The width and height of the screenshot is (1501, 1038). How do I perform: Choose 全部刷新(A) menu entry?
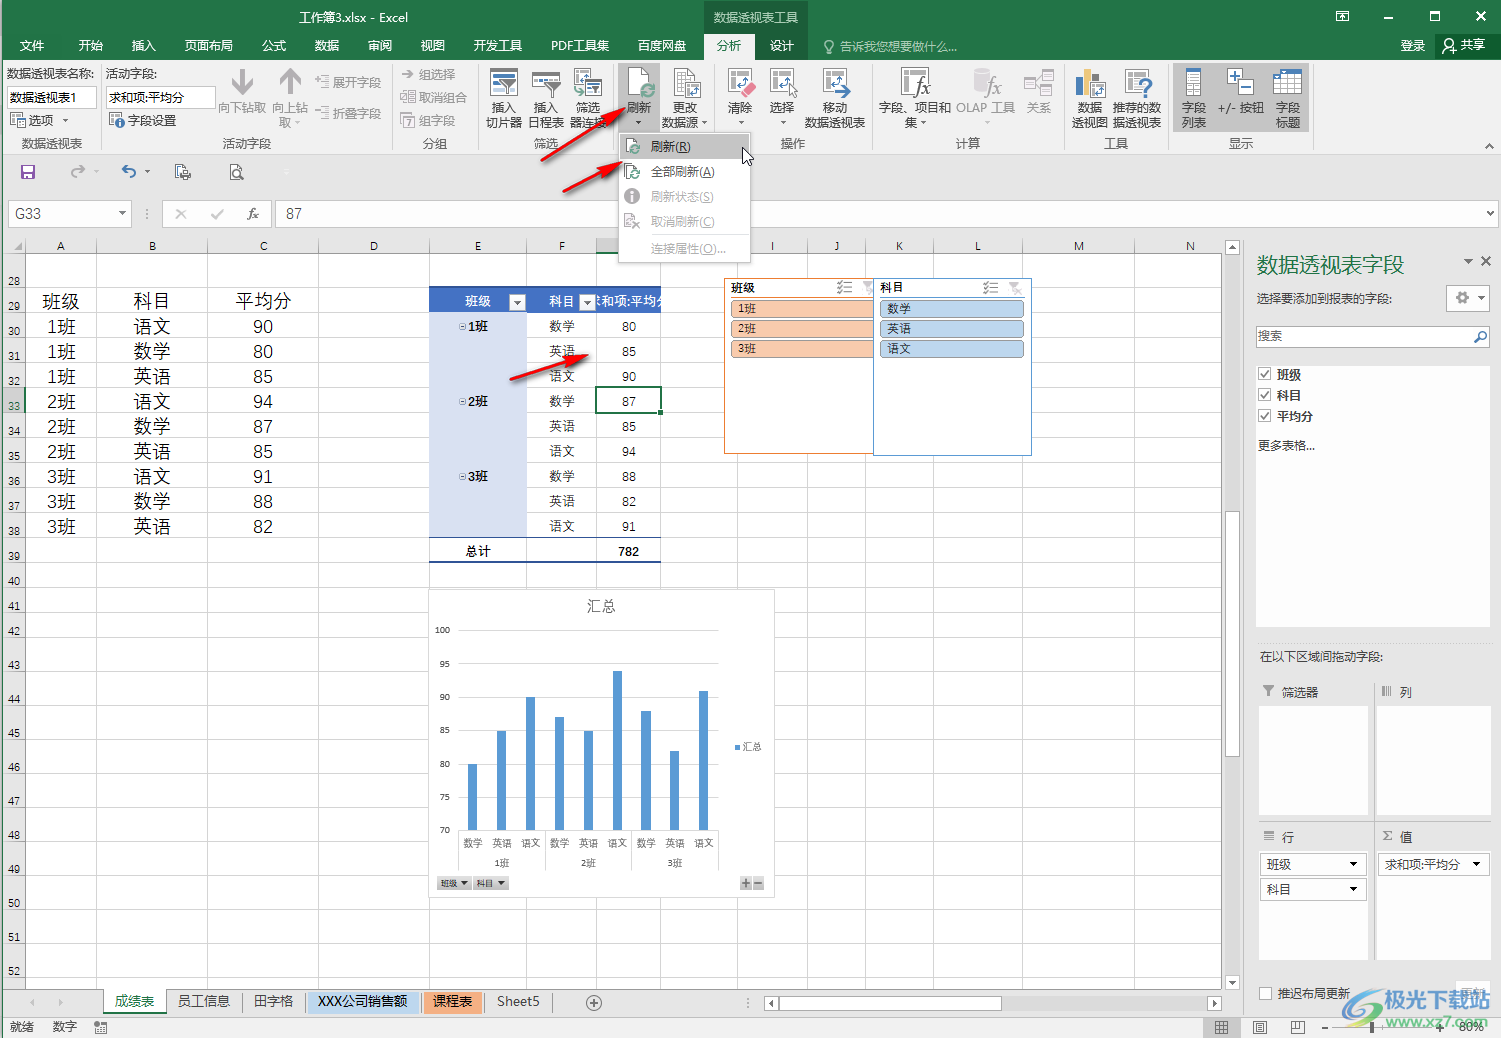pyautogui.click(x=682, y=172)
